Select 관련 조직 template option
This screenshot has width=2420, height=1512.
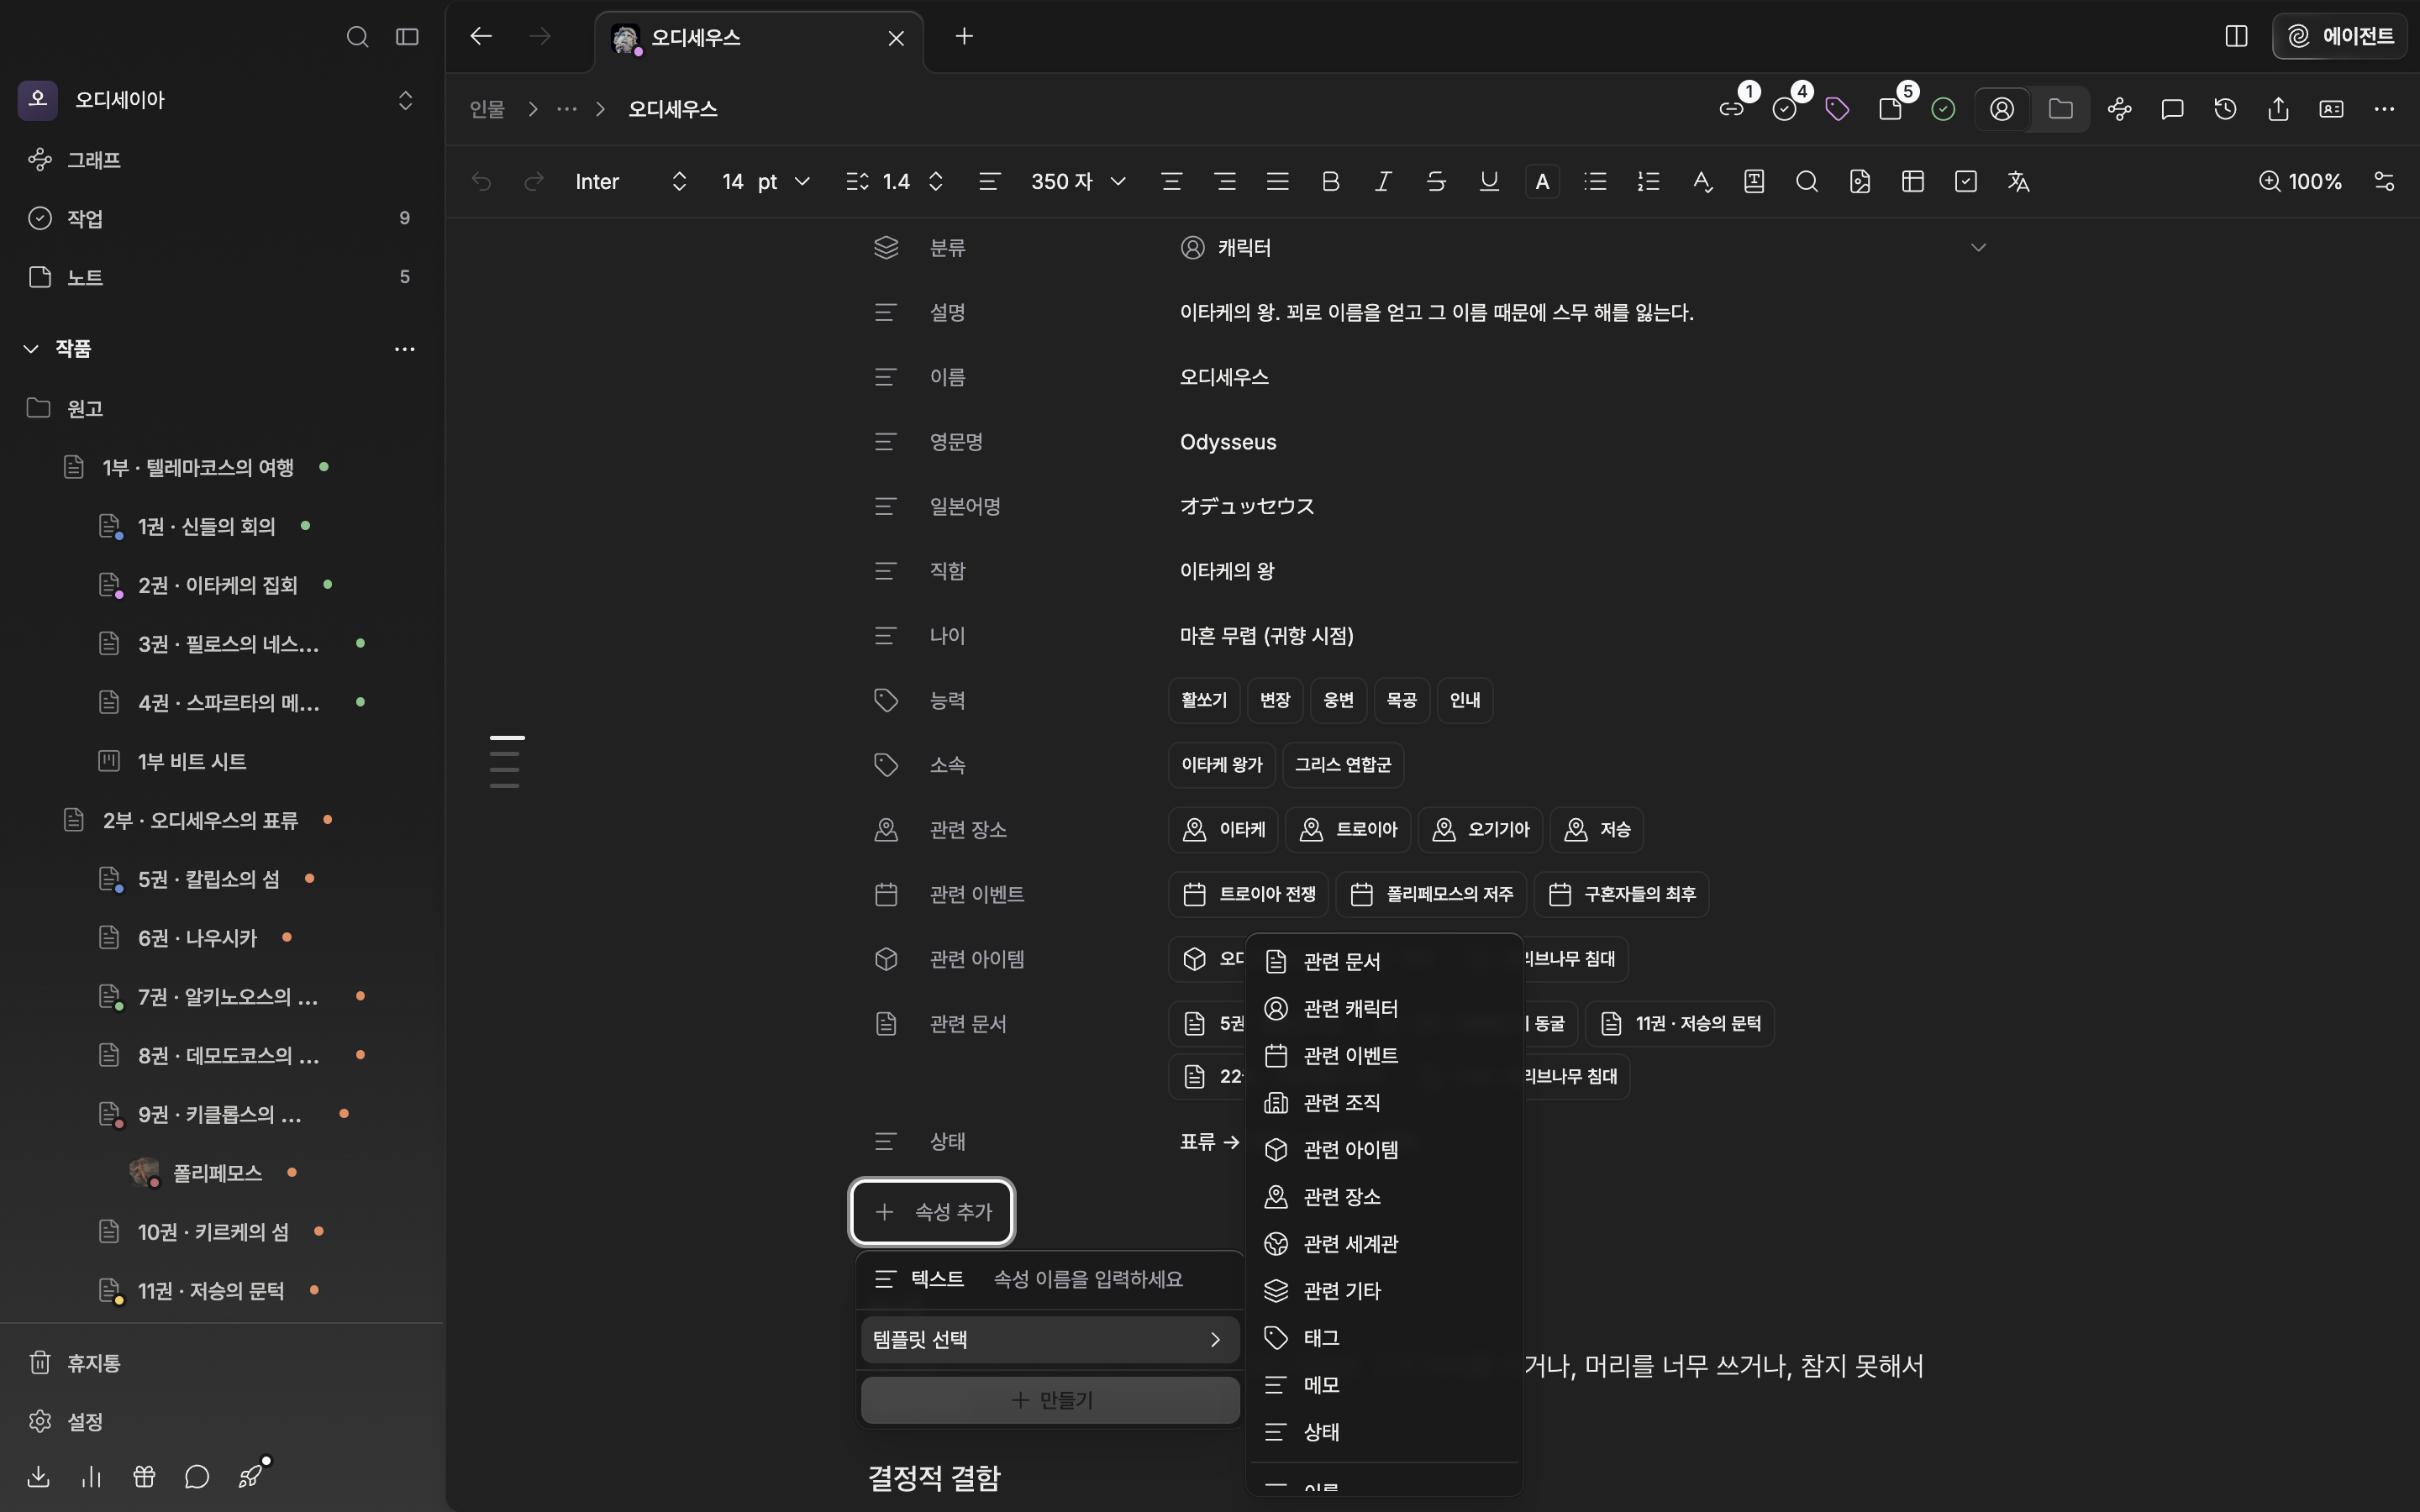[1384, 1102]
